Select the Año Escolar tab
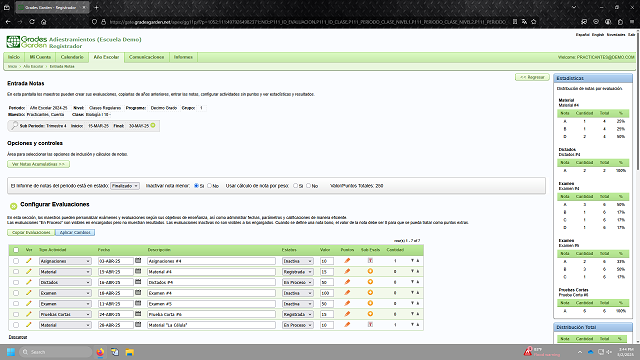Screen dimensions: 640x360 pos(106,57)
